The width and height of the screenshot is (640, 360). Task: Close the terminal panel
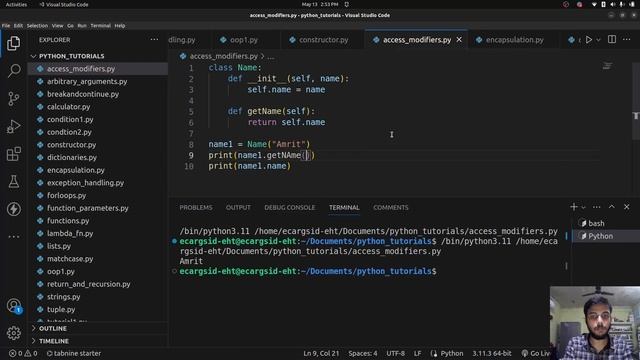pos(627,207)
